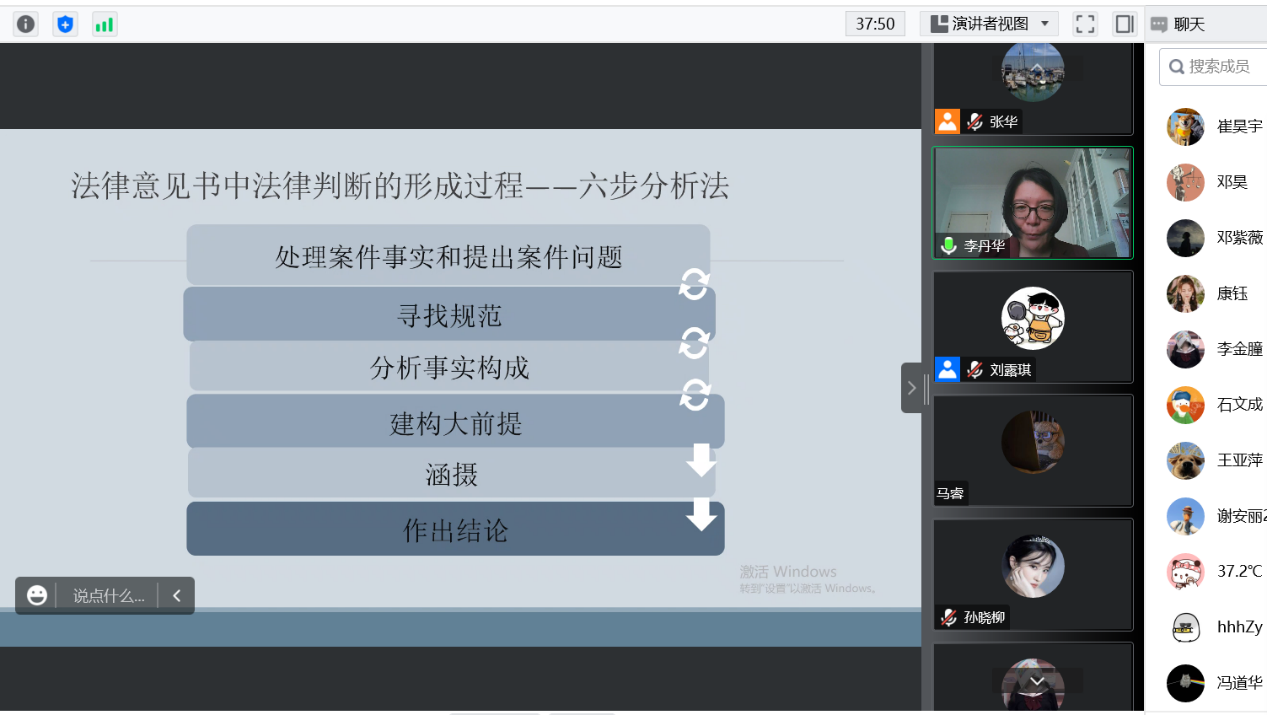Open the emoji reaction smiley icon
The width and height of the screenshot is (1267, 715).
click(x=37, y=595)
